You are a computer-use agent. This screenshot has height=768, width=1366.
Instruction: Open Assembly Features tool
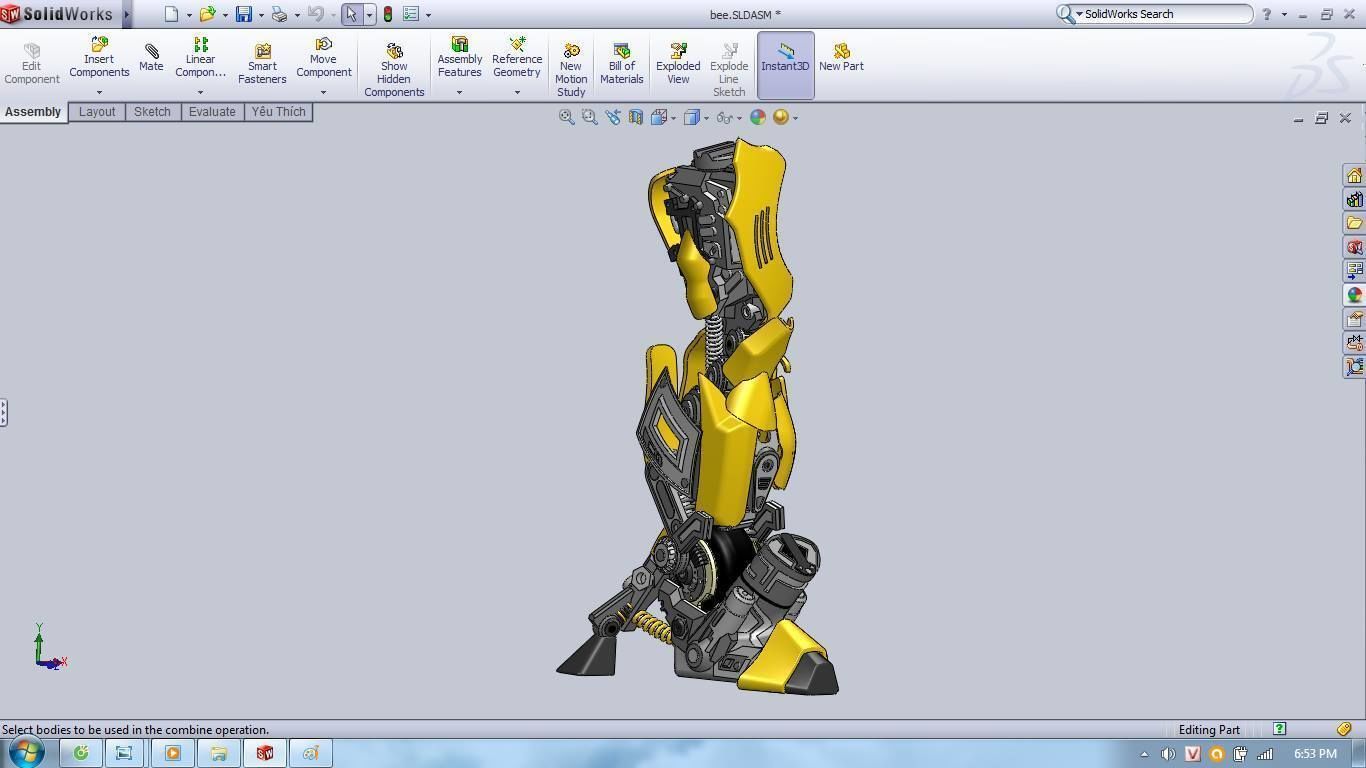pos(459,58)
